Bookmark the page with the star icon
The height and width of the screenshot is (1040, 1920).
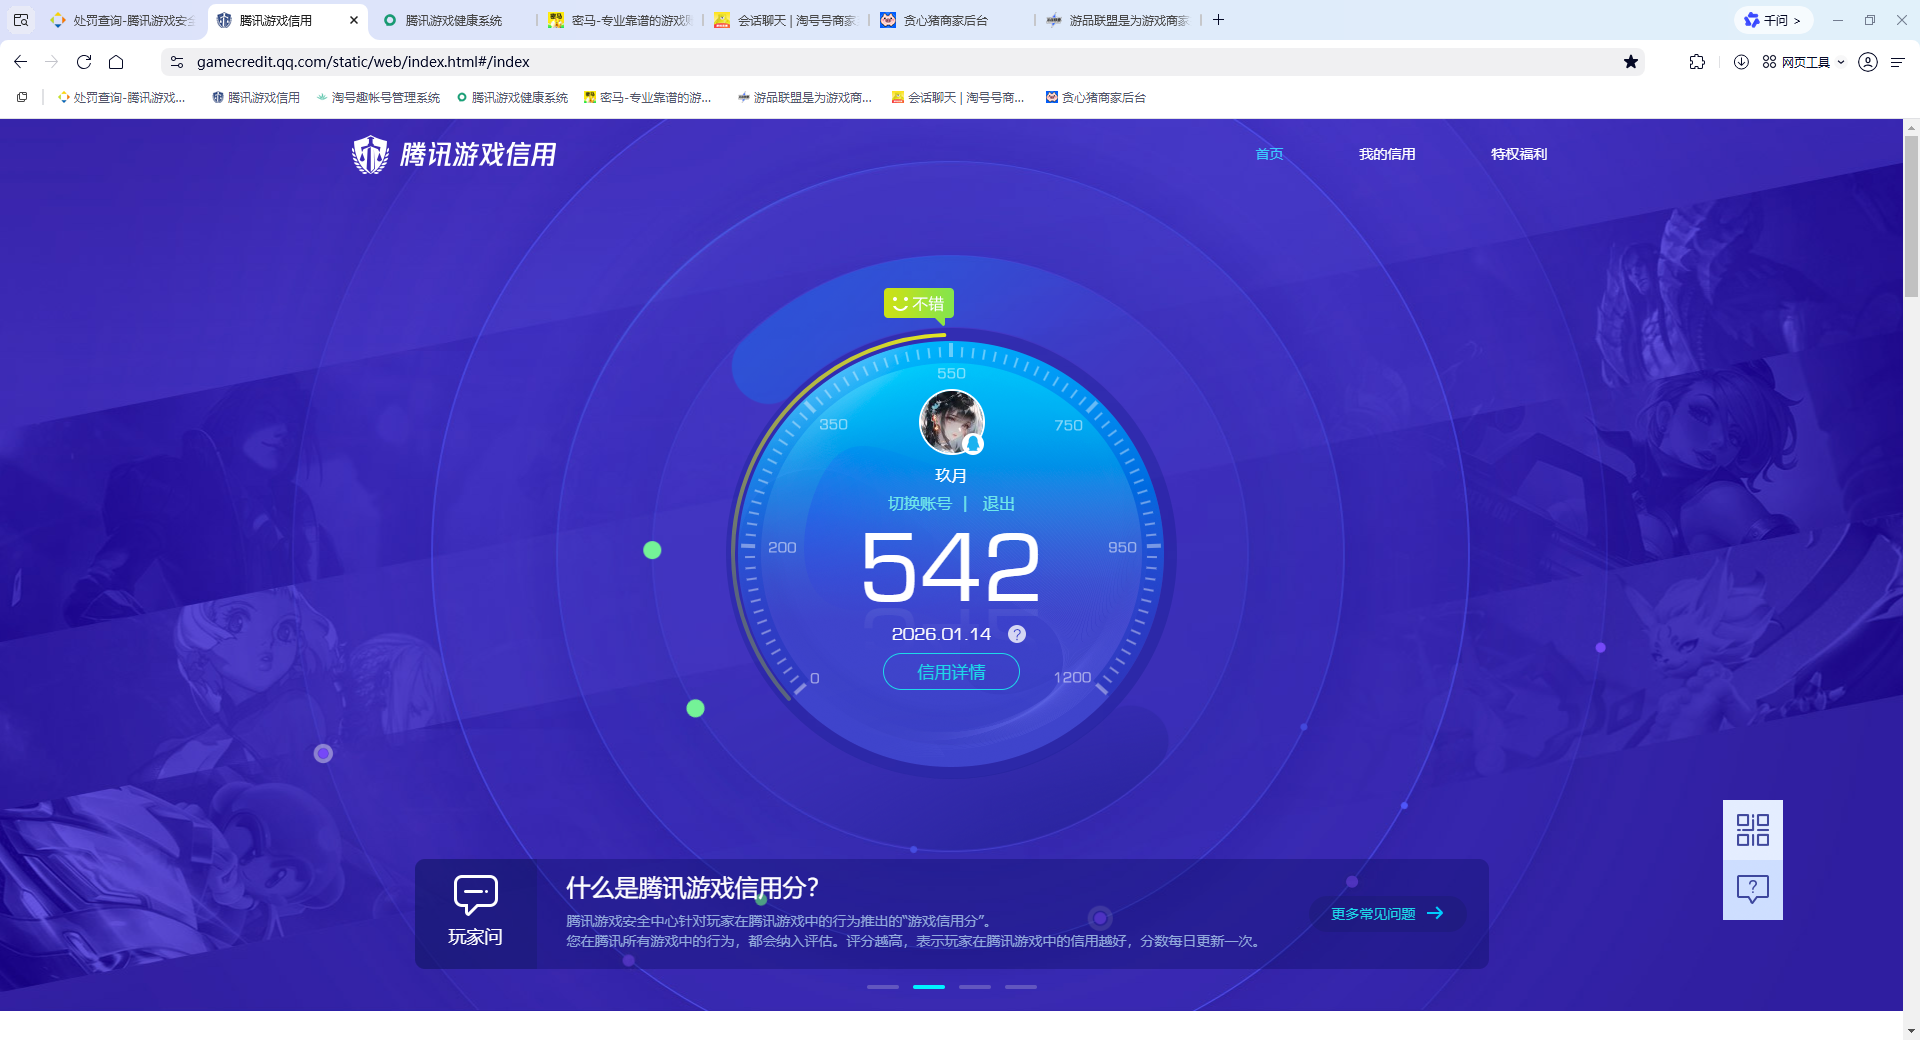(x=1632, y=61)
